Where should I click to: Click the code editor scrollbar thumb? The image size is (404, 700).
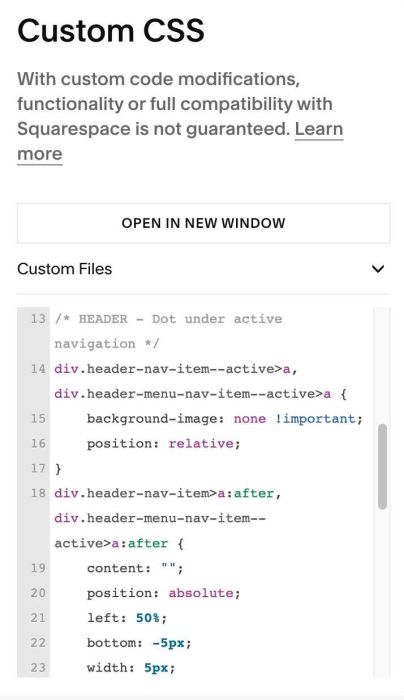point(382,467)
